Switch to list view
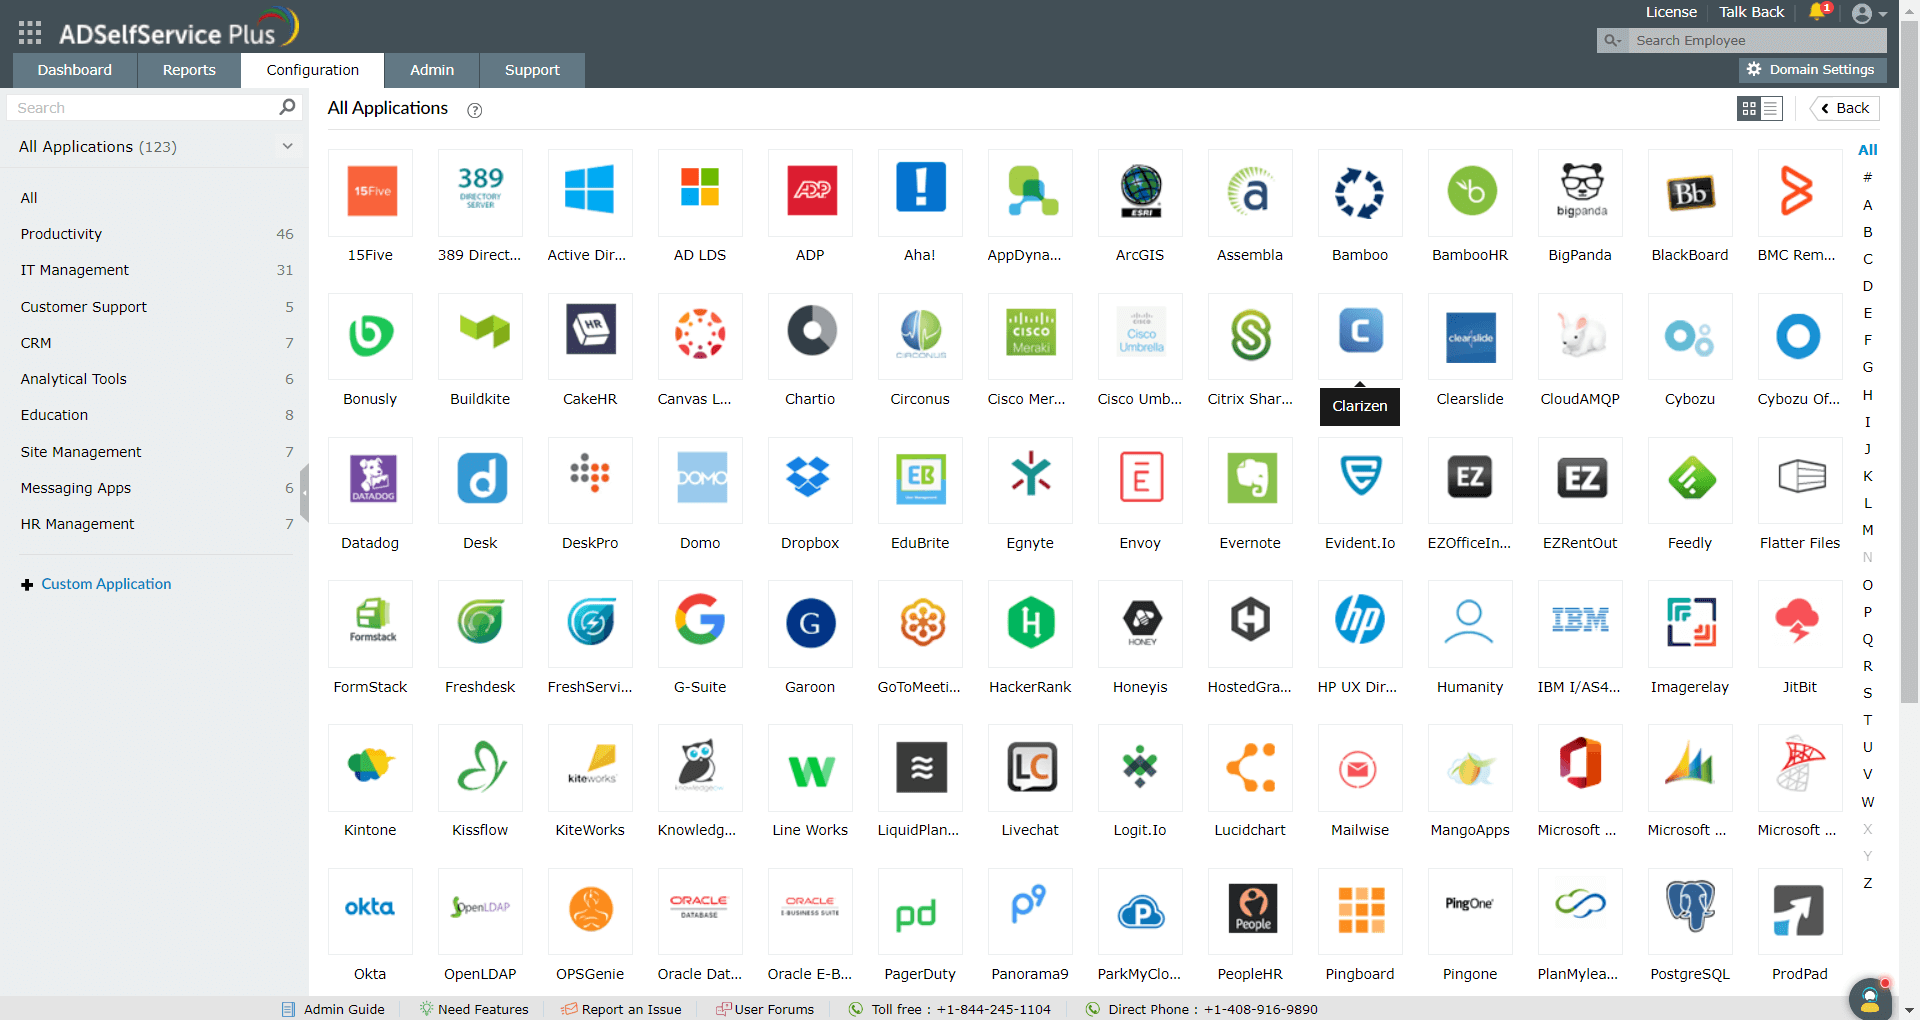 coord(1771,108)
